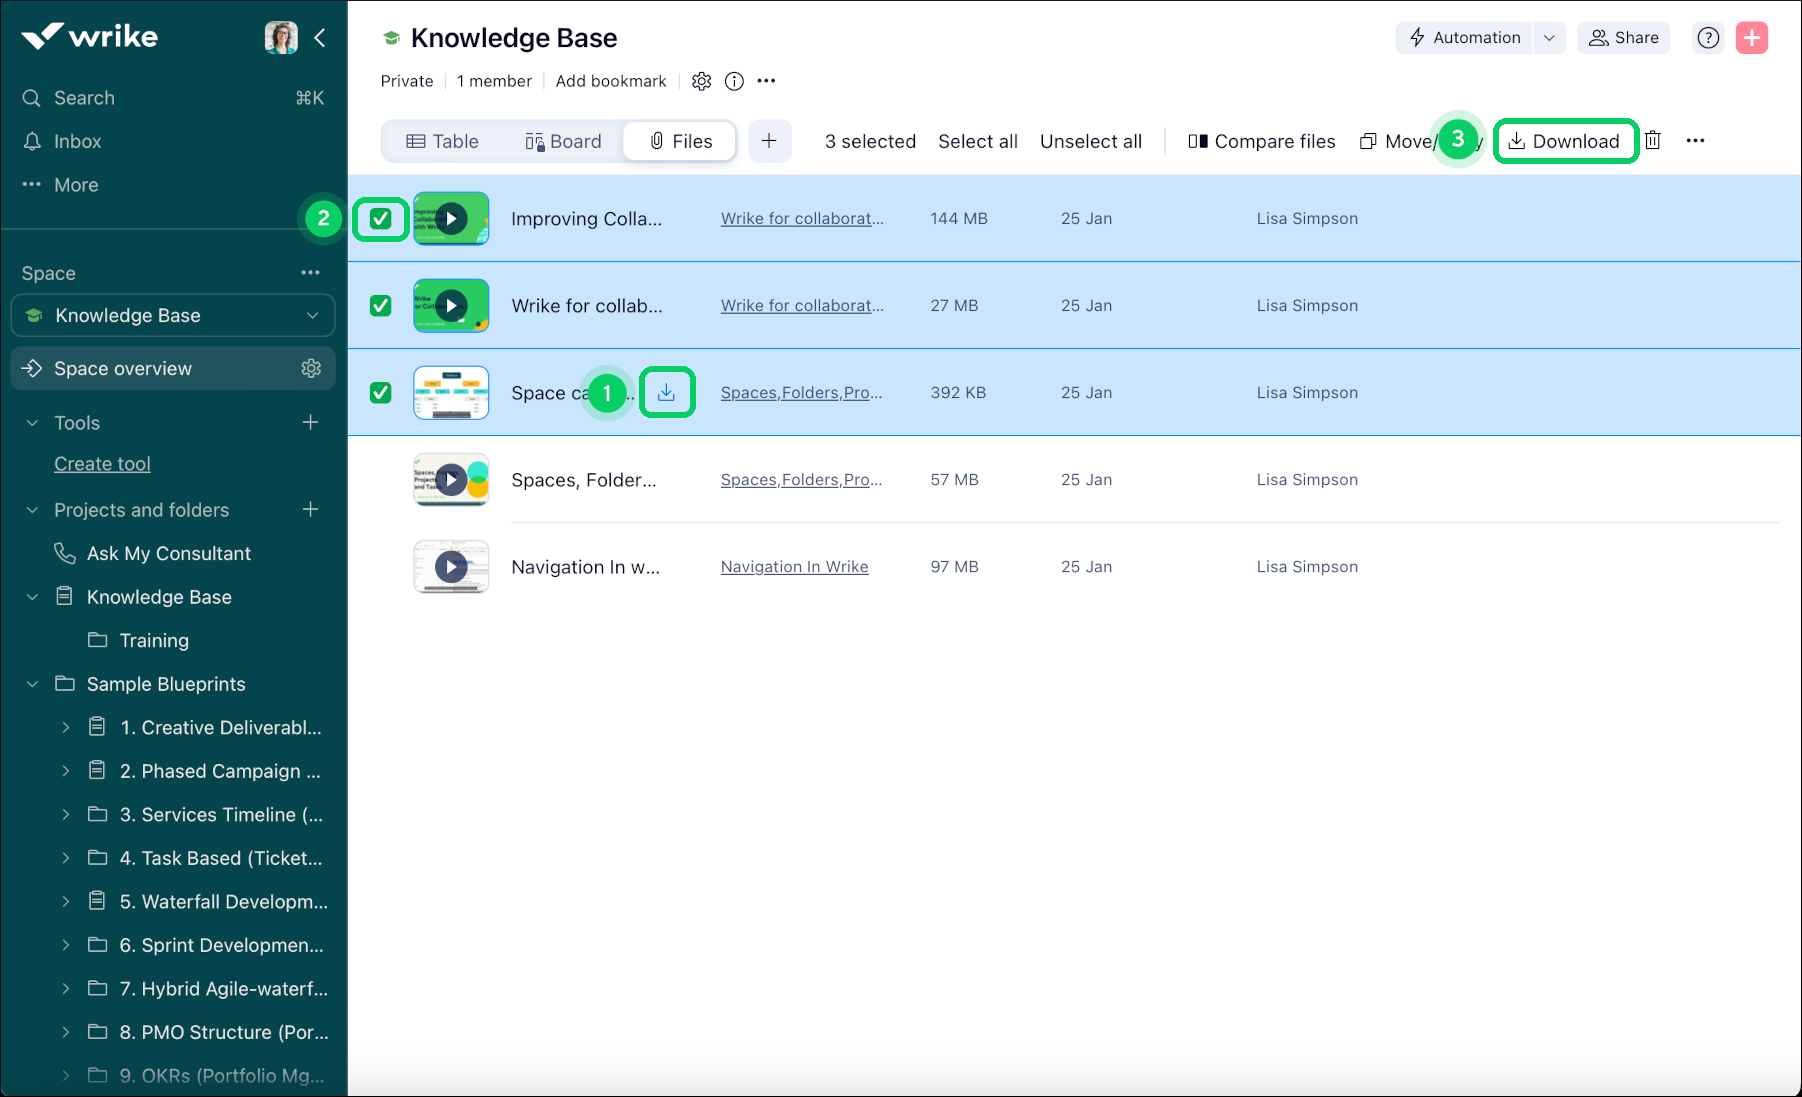Viewport: 1802px width, 1097px height.
Task: Uncheck the Wrike for collab... file checkbox
Action: tap(381, 306)
